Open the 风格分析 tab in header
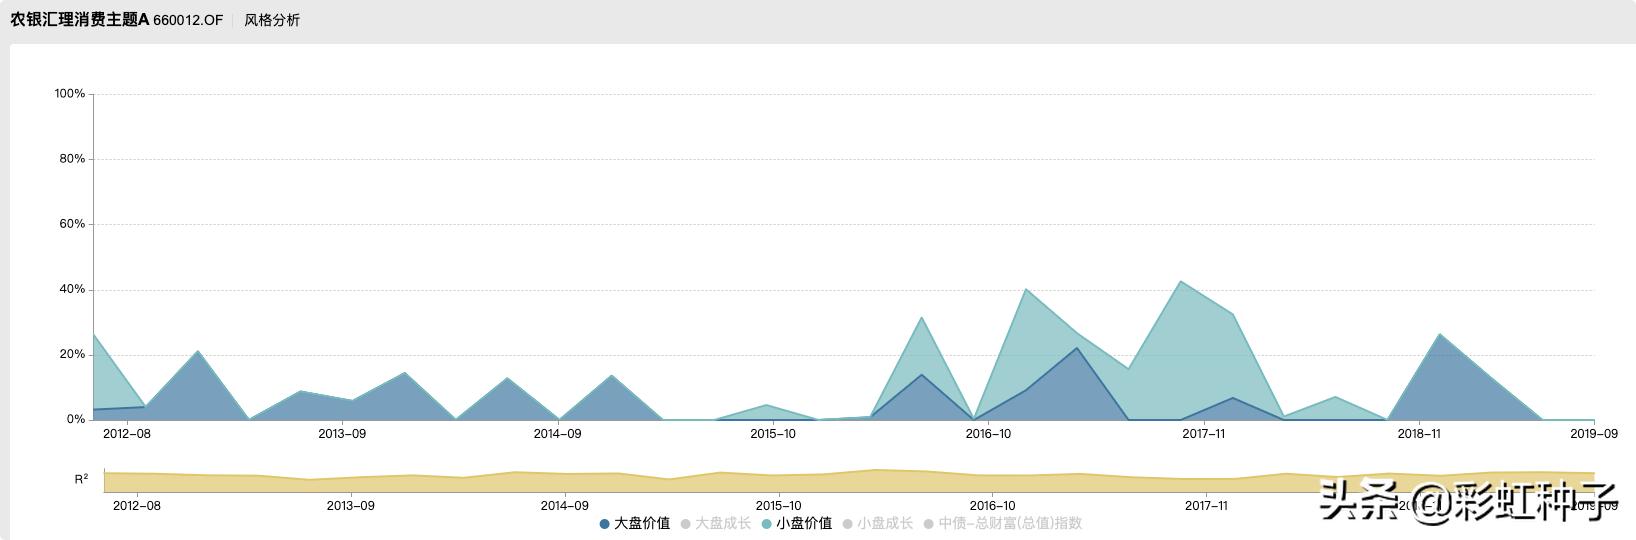1636x540 pixels. tap(272, 20)
